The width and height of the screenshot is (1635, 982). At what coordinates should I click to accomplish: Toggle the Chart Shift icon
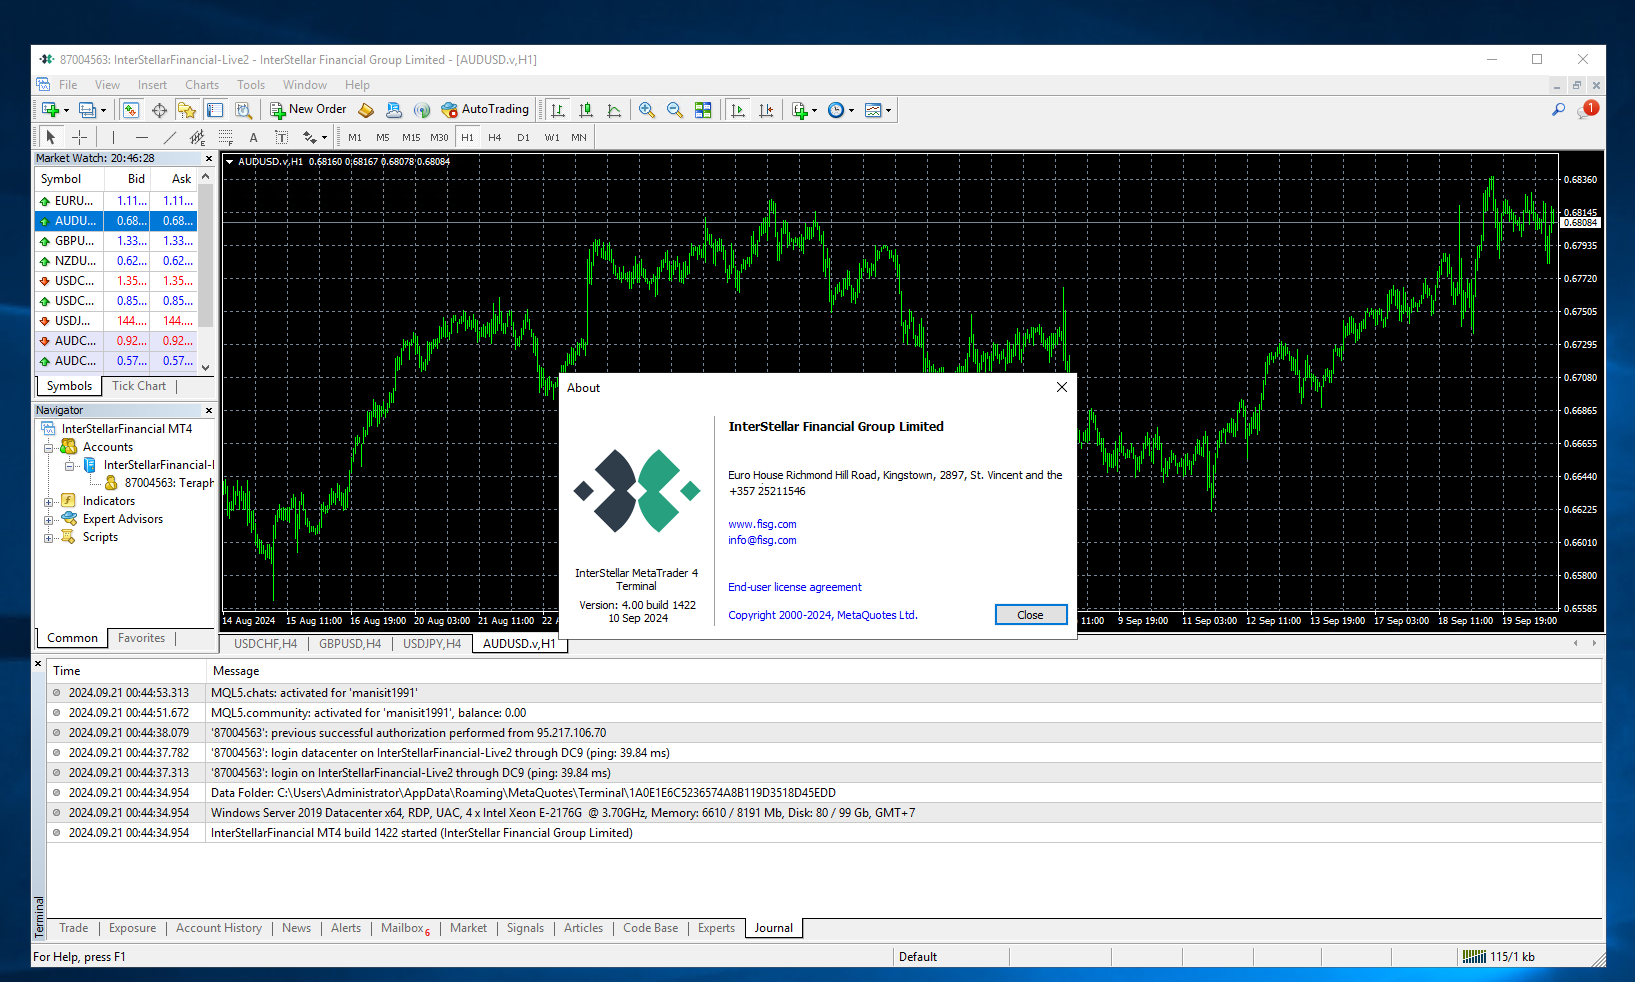[x=766, y=110]
